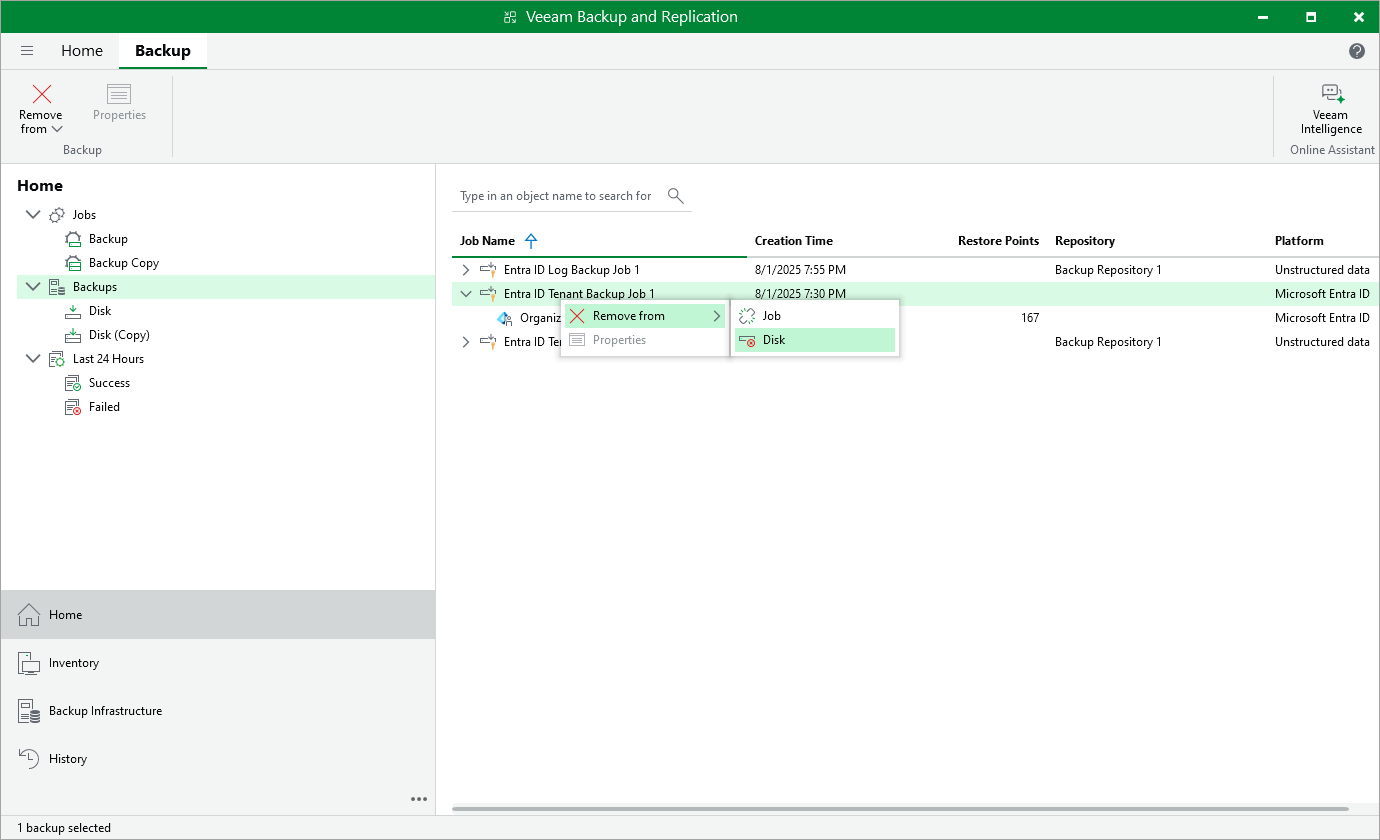This screenshot has width=1380, height=840.
Task: Collapse the Entra ID Tenant Backup Job 1 row
Action: pyautogui.click(x=465, y=293)
